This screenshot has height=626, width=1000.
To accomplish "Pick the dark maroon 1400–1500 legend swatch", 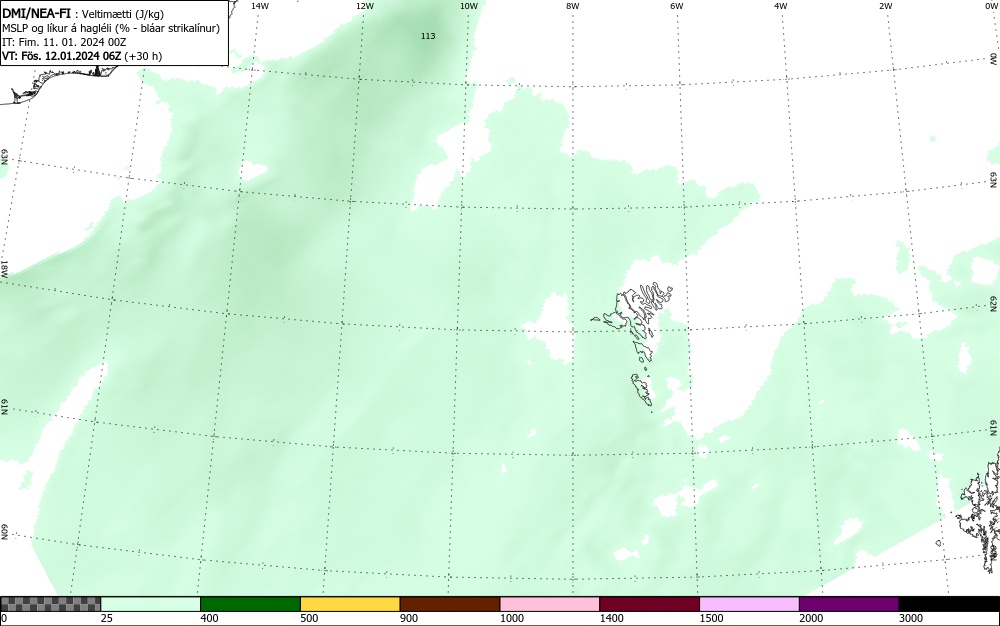I will point(649,604).
